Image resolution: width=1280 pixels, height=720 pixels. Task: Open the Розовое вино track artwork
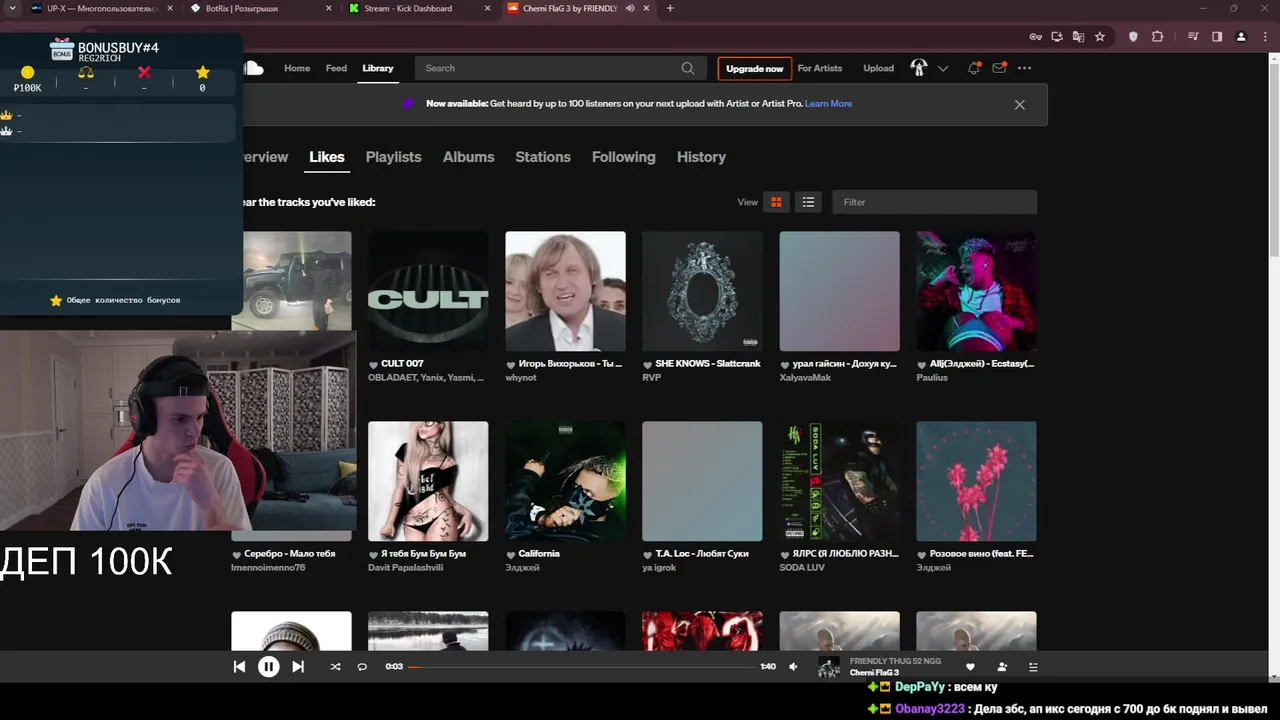click(976, 481)
